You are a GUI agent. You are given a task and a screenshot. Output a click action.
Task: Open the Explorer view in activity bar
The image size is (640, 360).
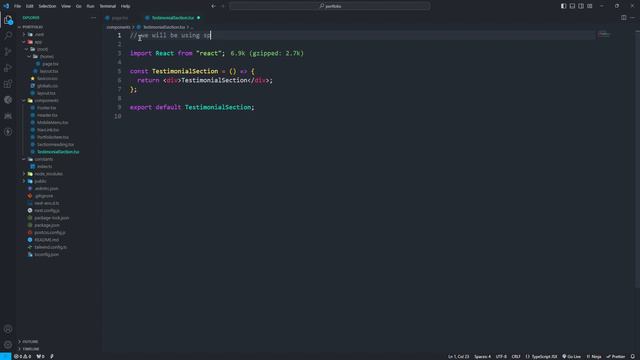(x=8, y=20)
